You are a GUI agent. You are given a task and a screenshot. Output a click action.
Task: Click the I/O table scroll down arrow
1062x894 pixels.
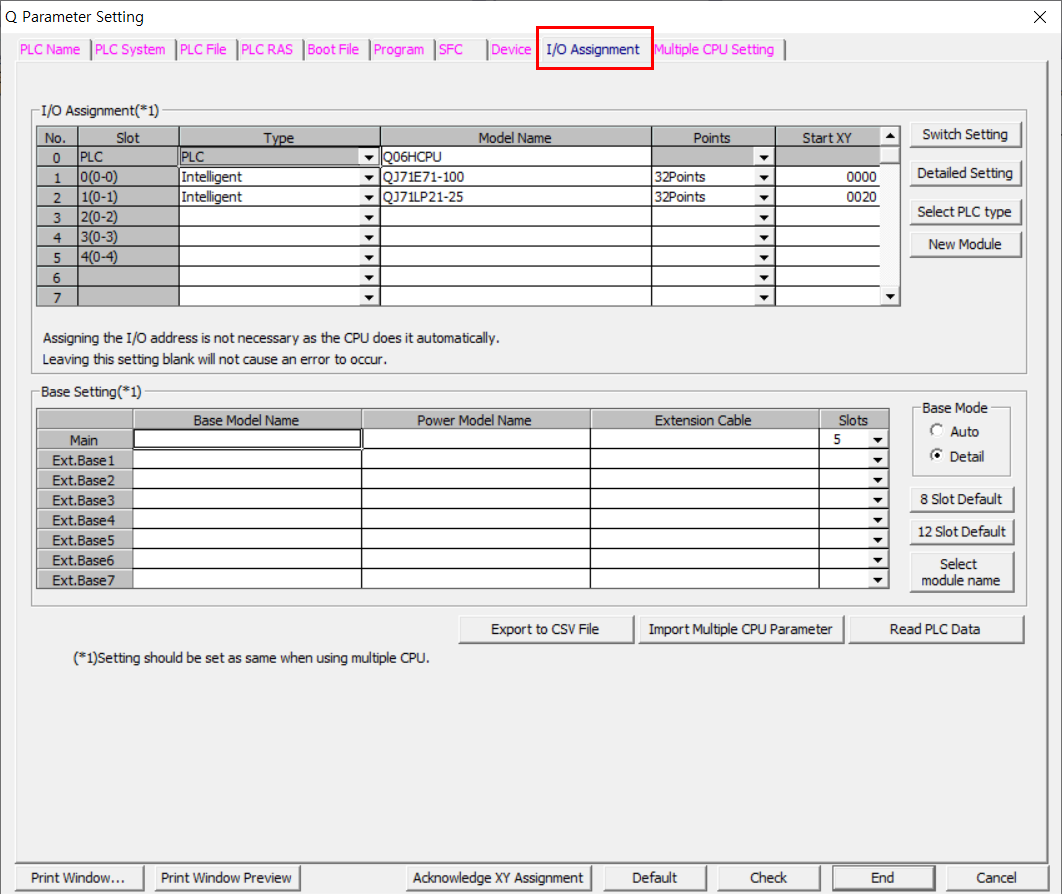890,297
